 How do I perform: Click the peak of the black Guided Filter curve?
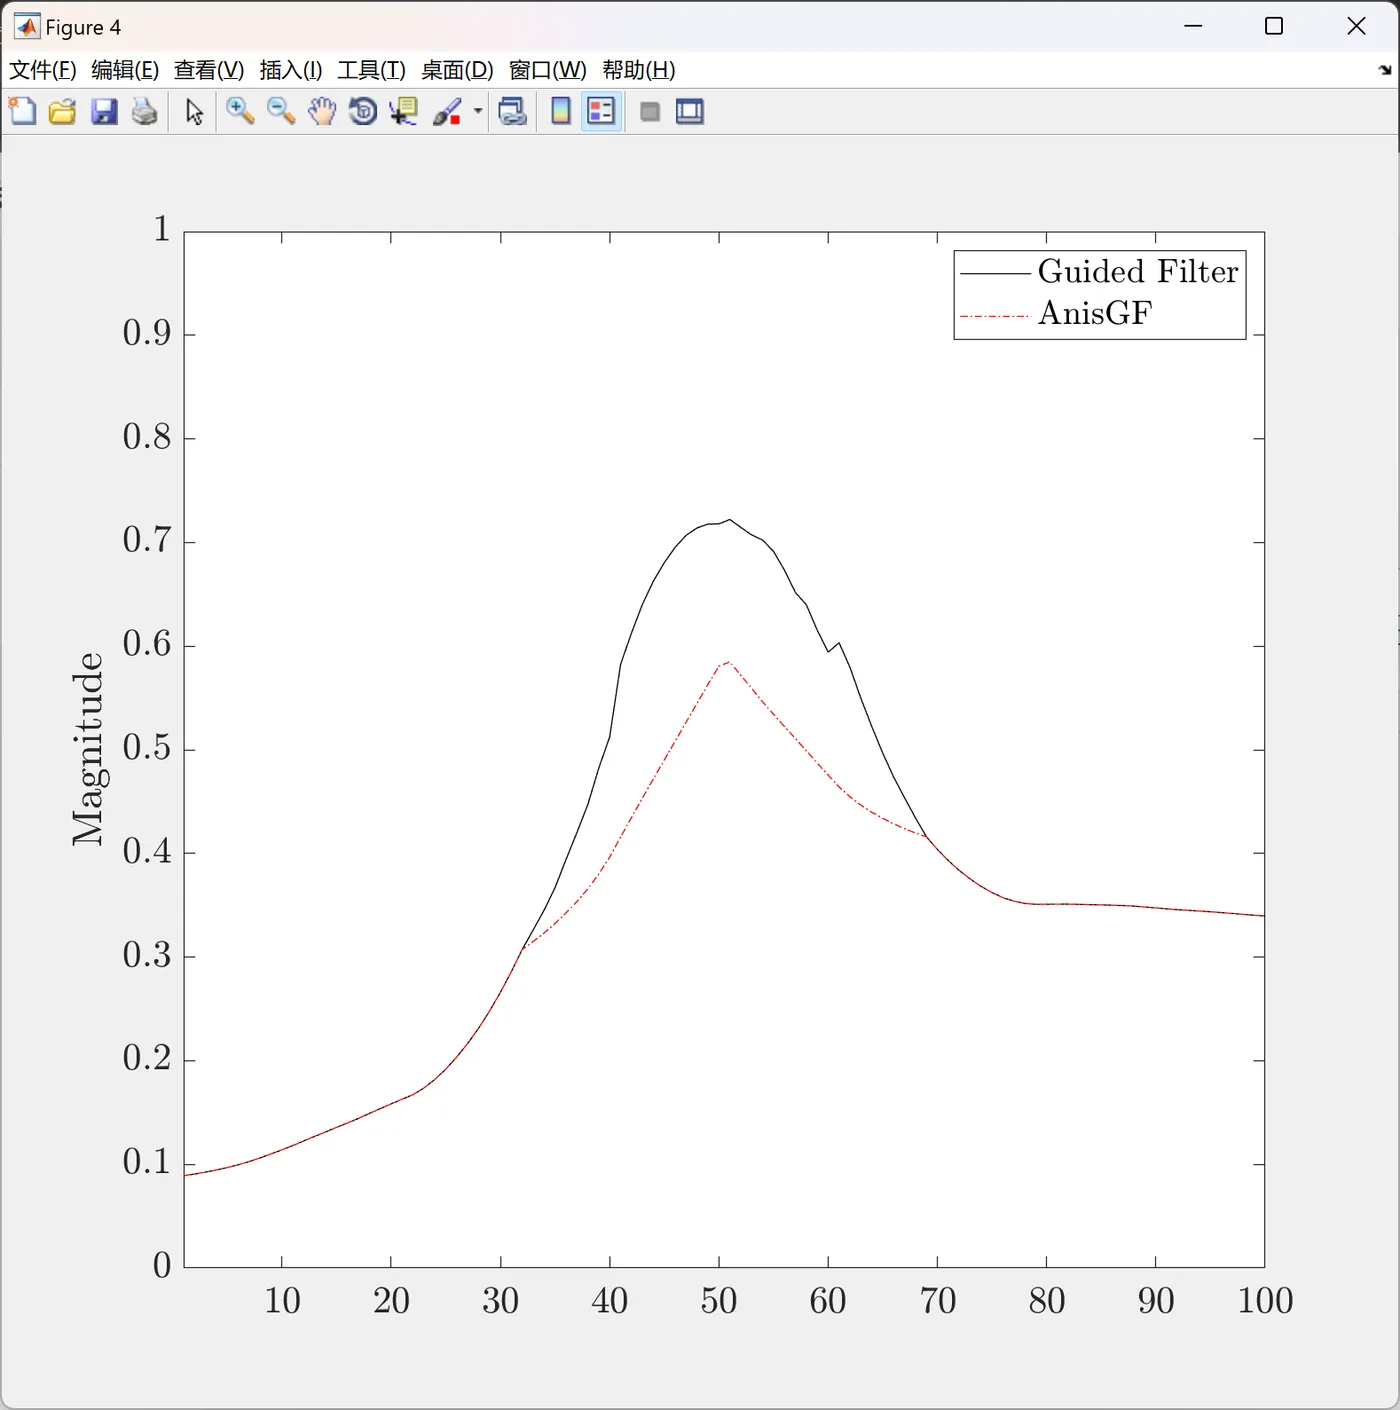point(729,520)
